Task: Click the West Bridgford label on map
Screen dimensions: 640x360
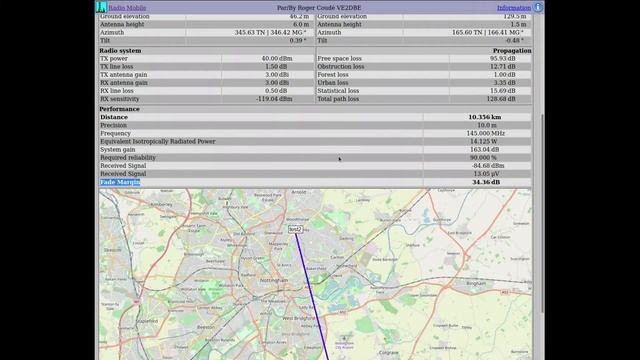Action: tap(299, 318)
